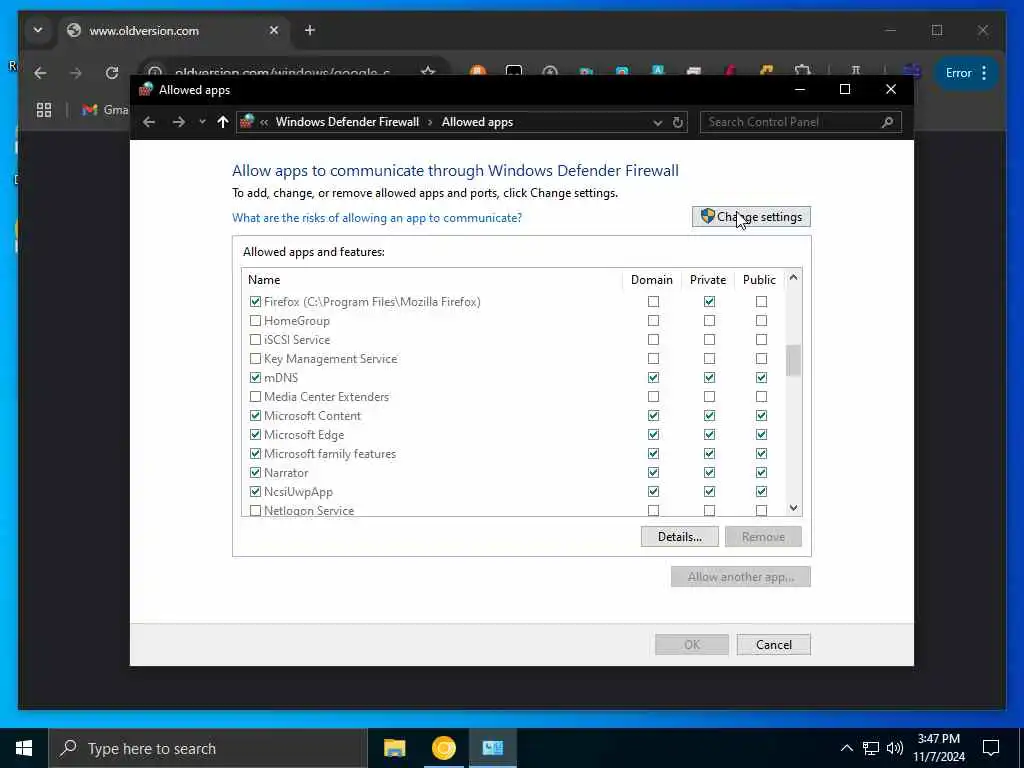Viewport: 1024px width, 768px height.
Task: Toggle iSCSI Service checkbox
Action: pos(255,340)
